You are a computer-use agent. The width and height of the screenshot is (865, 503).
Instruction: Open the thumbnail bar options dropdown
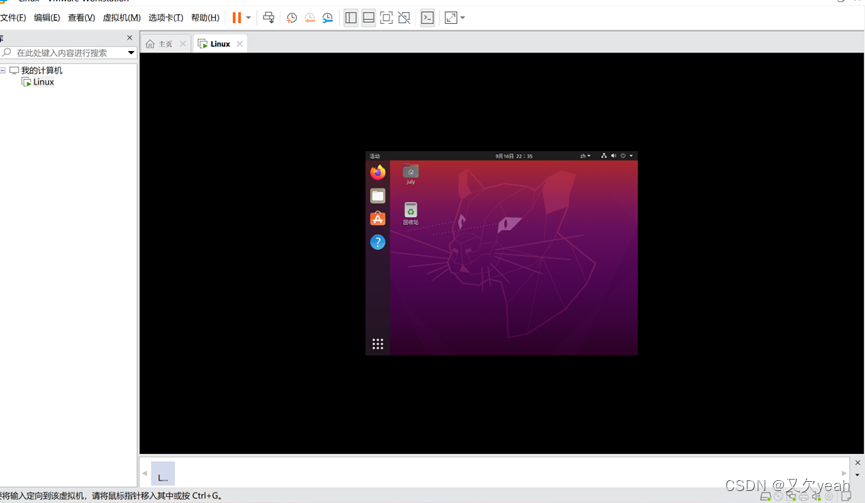pyautogui.click(x=857, y=475)
